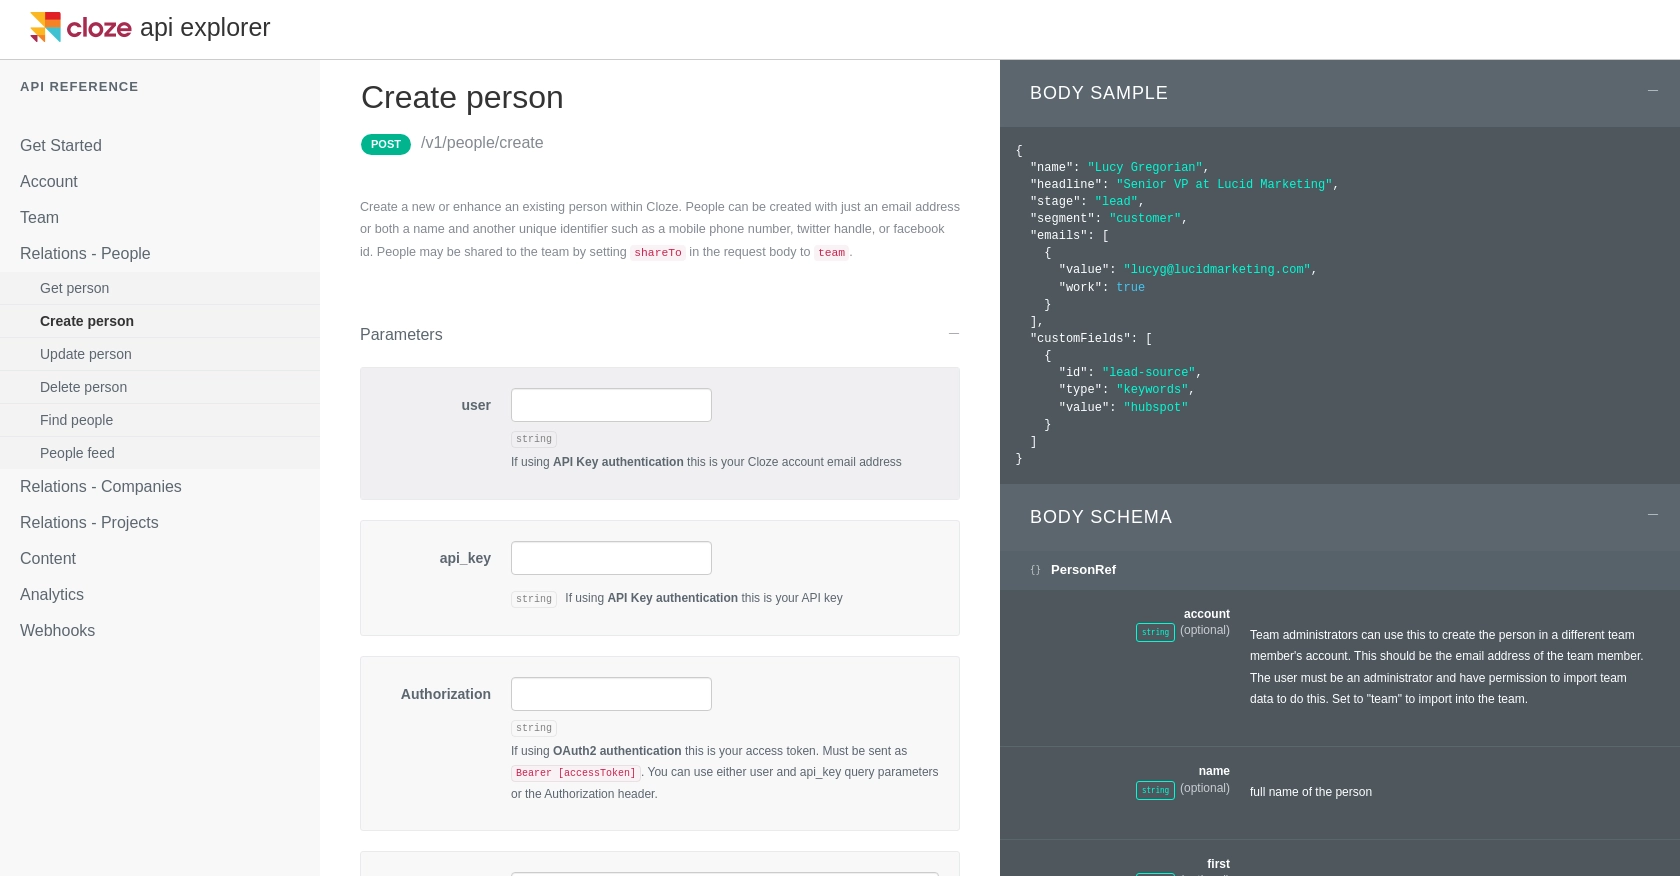Open the Webhooks section

tap(57, 630)
